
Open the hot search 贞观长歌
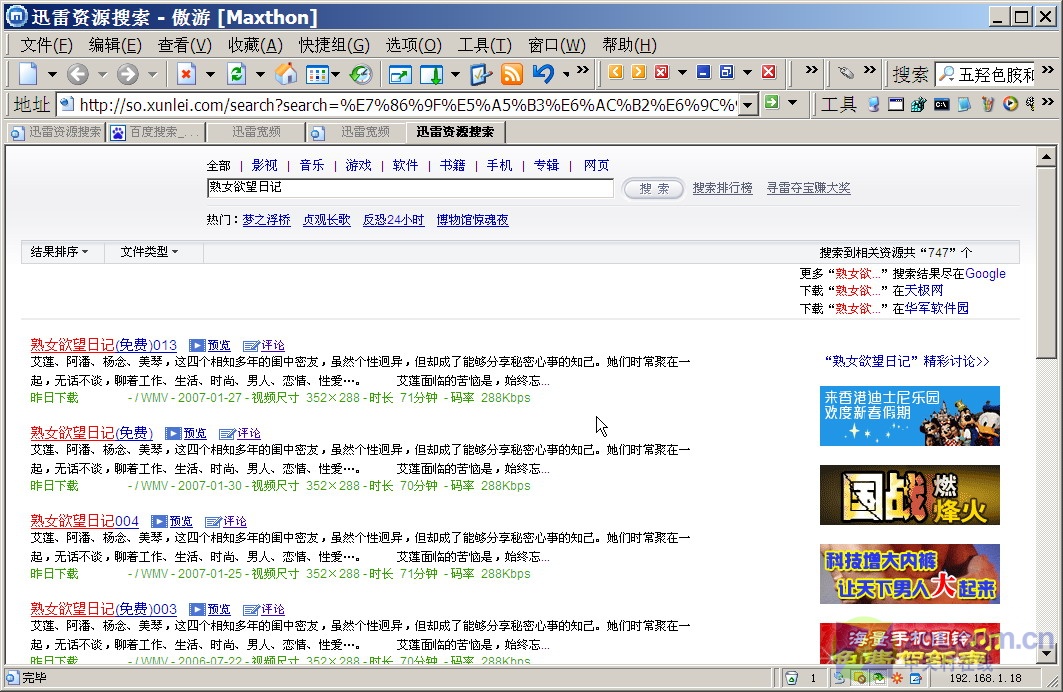click(x=327, y=220)
